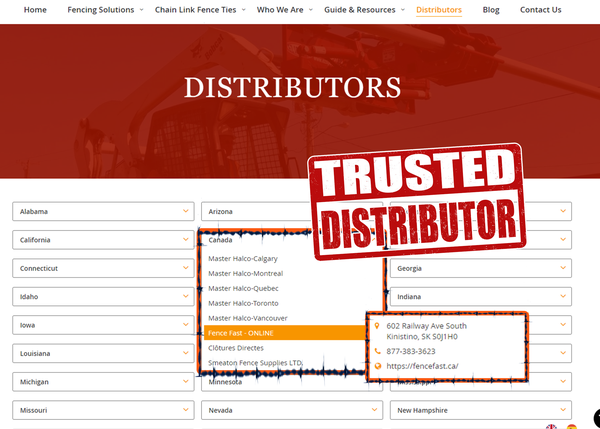This screenshot has width=600, height=429.
Task: Expand the New Hampshire dropdown
Action: pyautogui.click(x=481, y=410)
